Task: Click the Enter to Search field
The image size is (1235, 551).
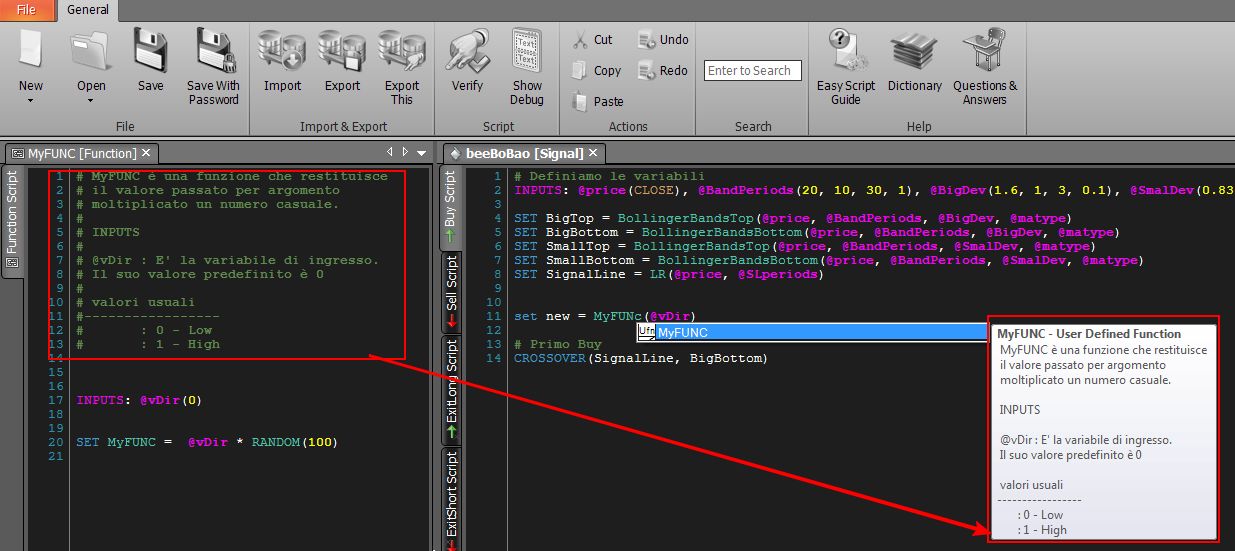Action: pos(753,70)
